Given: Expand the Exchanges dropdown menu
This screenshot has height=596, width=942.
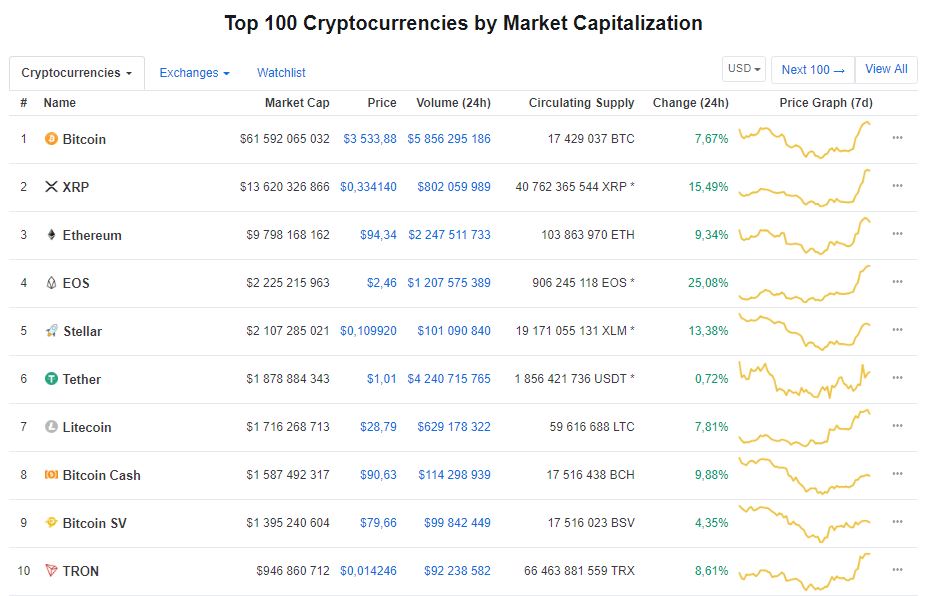Looking at the screenshot, I should (195, 73).
